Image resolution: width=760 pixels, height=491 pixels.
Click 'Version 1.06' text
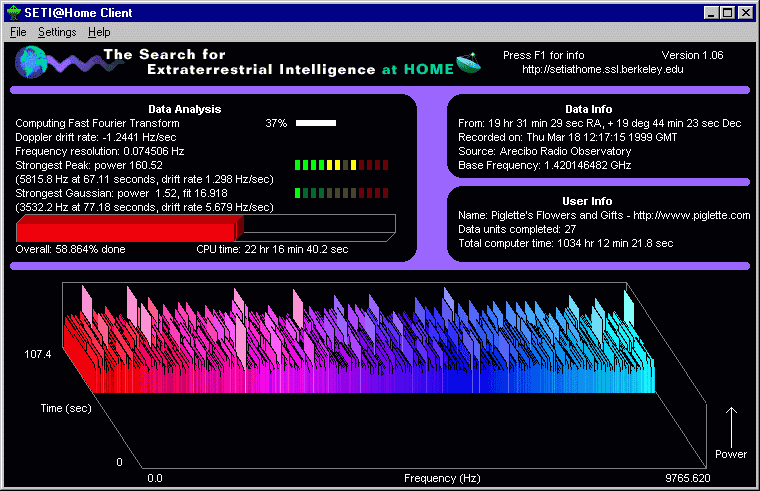click(x=692, y=55)
